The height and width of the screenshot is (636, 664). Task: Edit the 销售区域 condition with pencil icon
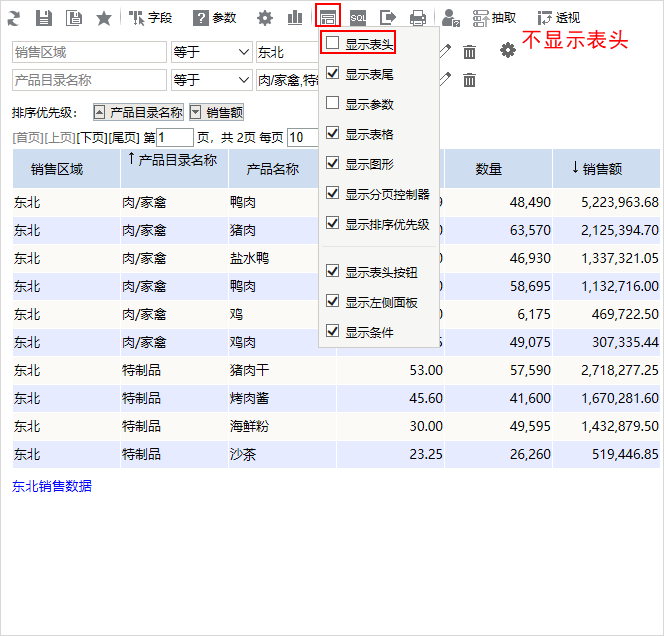point(445,52)
